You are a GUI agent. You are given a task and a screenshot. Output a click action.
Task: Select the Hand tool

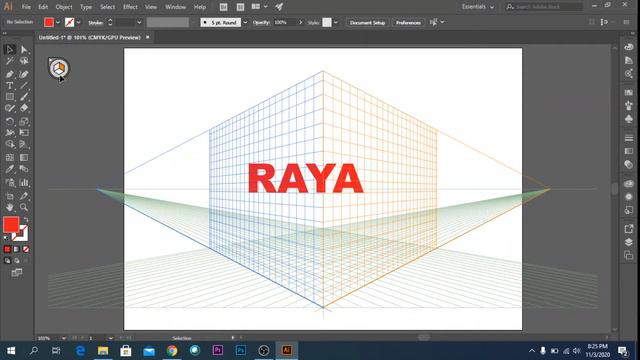pos(10,207)
